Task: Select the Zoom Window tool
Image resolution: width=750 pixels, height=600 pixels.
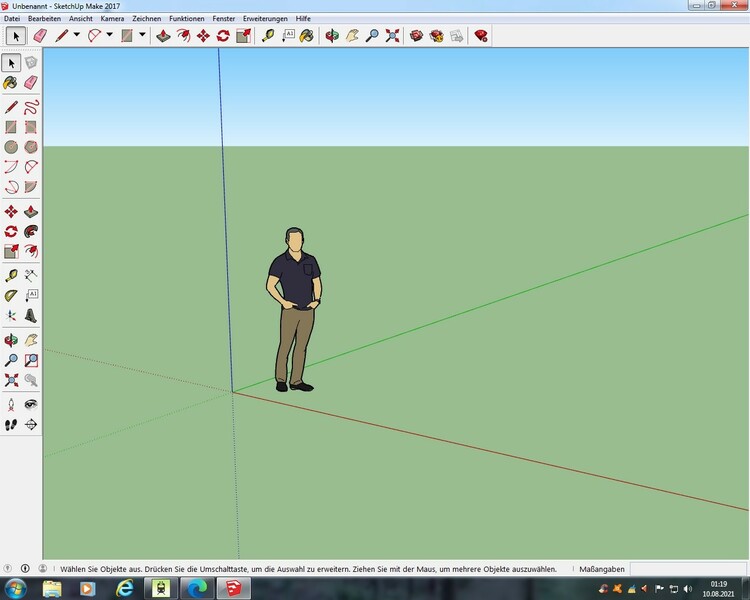Action: [31, 360]
